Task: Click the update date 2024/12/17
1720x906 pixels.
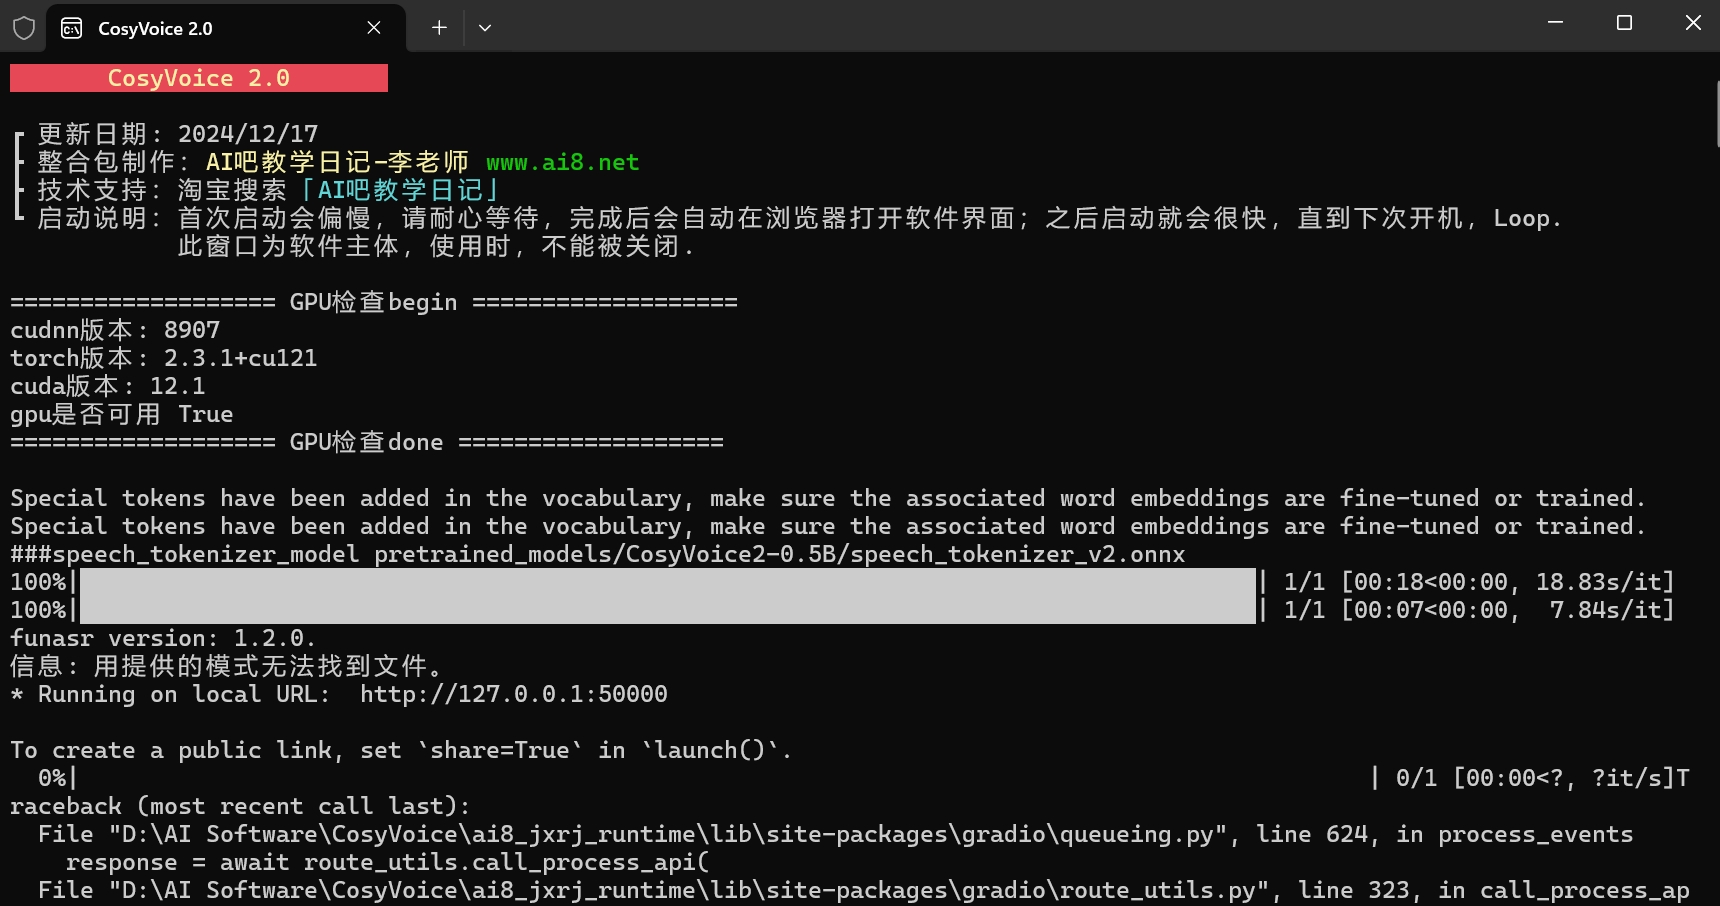Action: point(248,134)
